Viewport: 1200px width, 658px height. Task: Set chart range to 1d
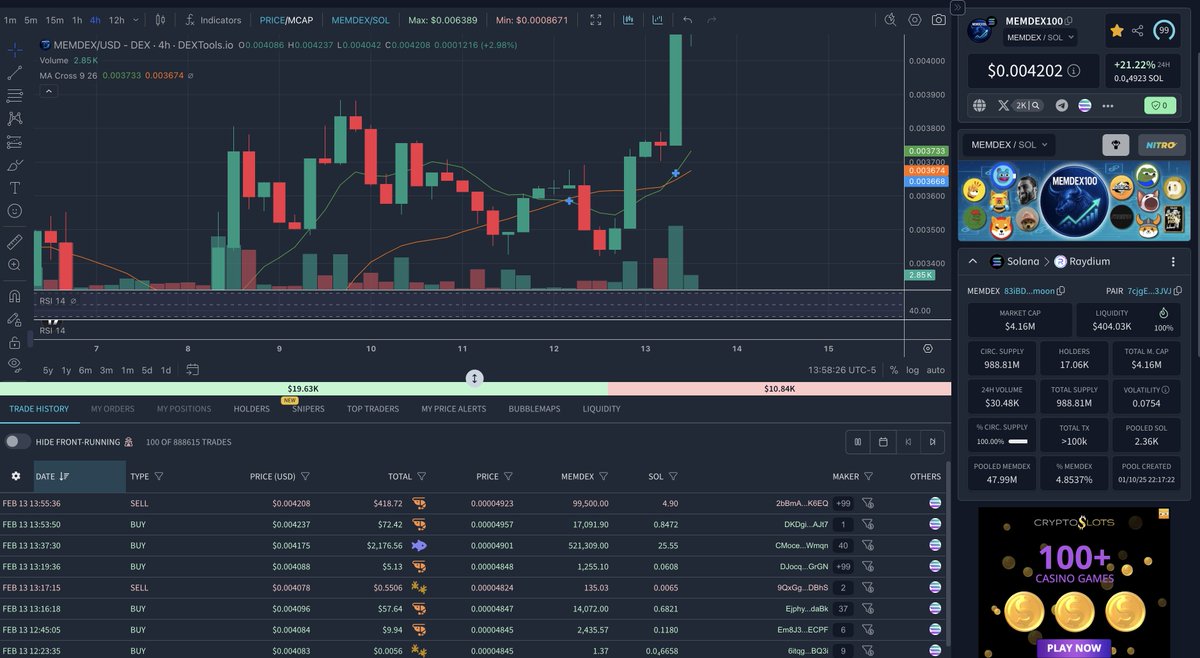[x=166, y=370]
